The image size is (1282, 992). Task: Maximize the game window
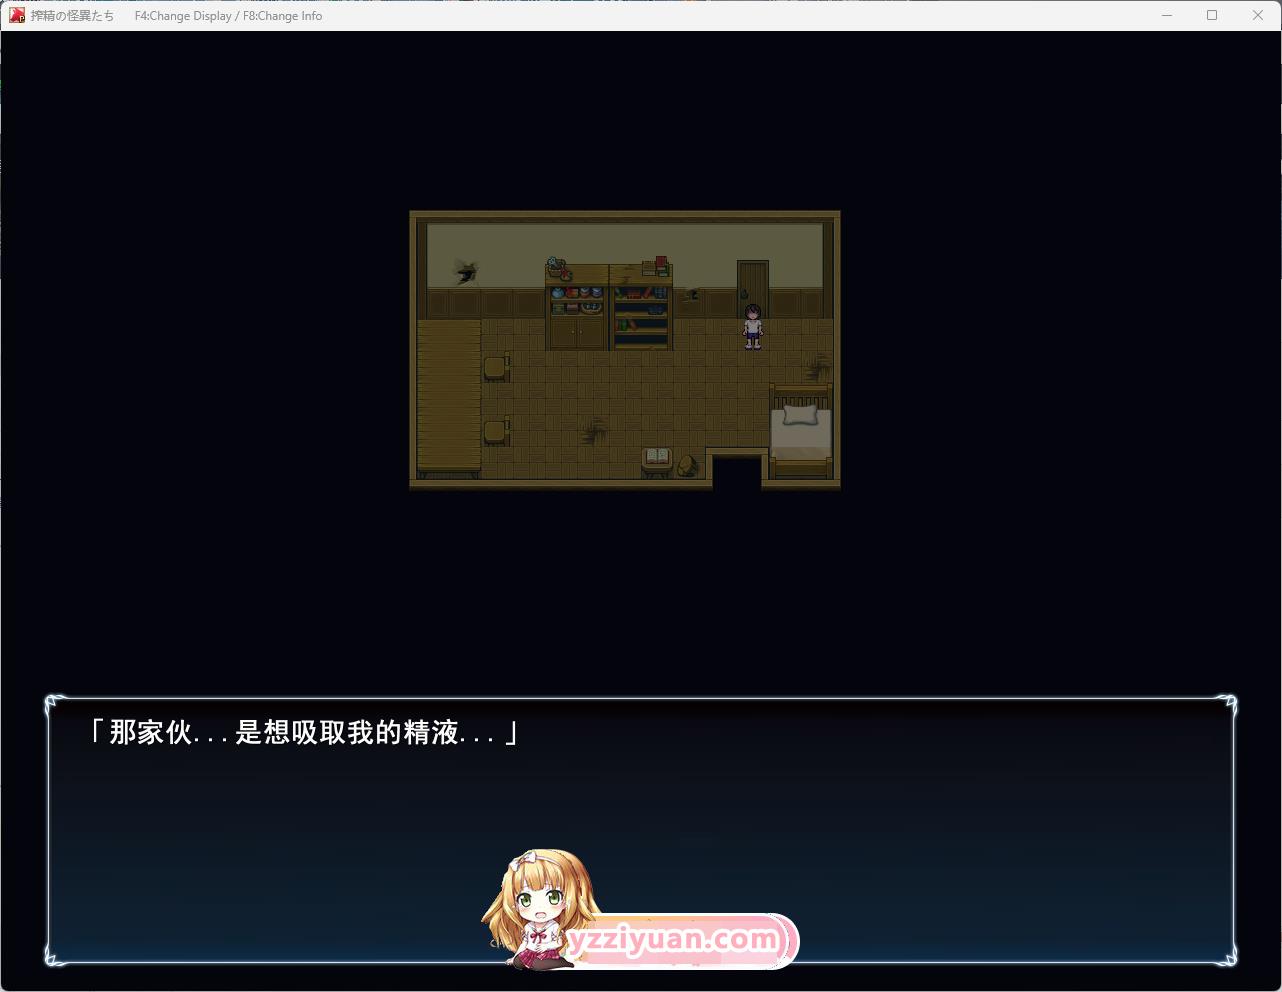[x=1212, y=15]
